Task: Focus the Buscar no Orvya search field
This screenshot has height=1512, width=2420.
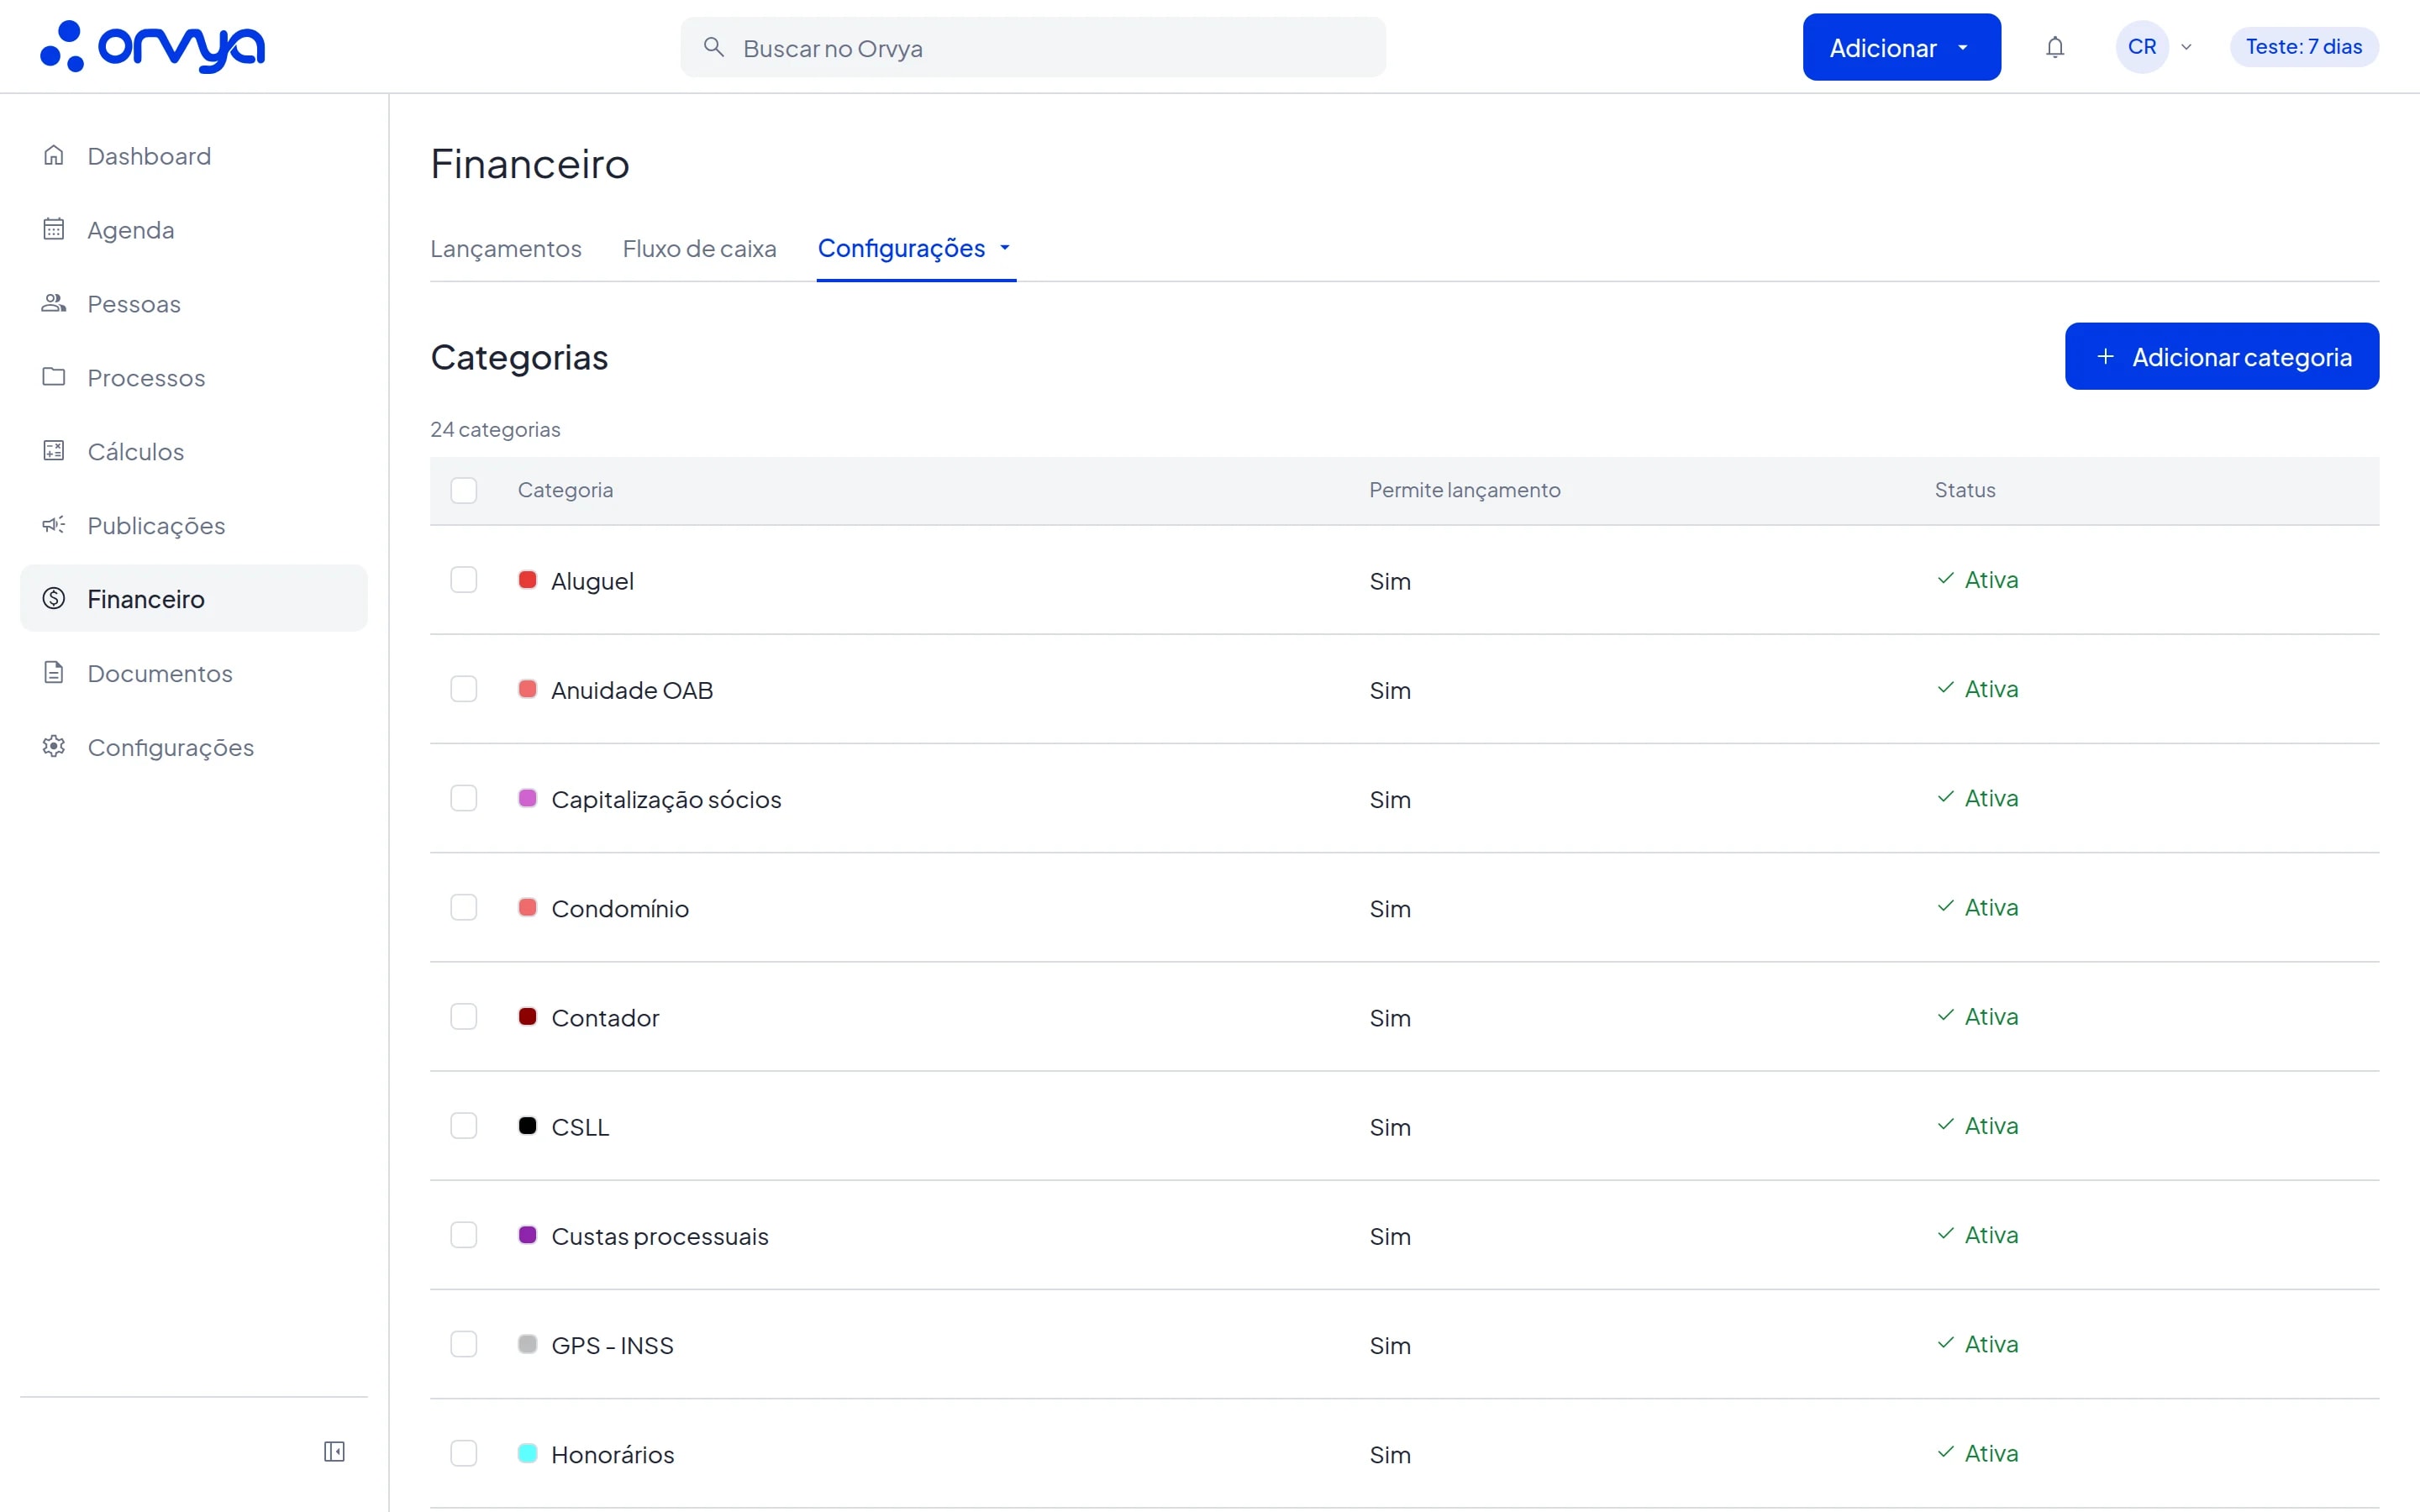Action: click(1033, 47)
